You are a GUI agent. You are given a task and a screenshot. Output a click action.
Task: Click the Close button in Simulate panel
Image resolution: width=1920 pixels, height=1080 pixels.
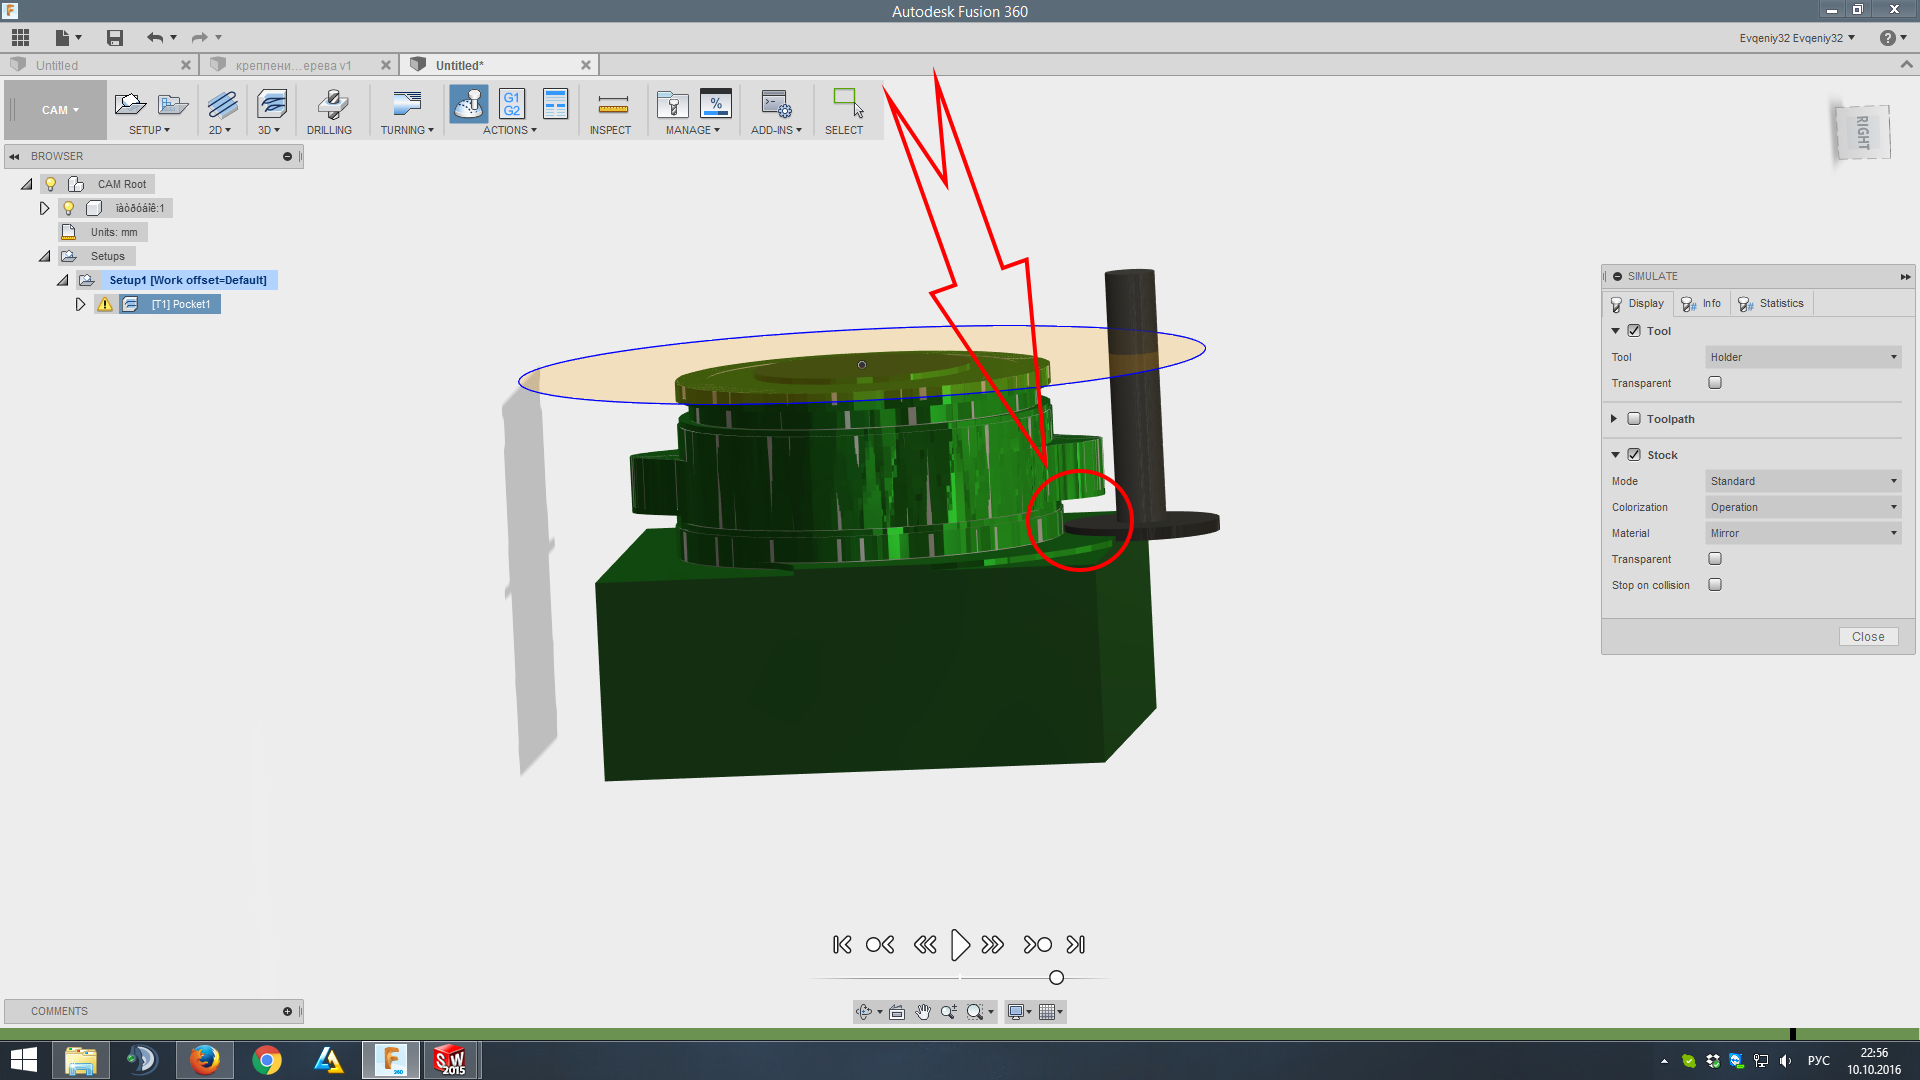pos(1867,637)
